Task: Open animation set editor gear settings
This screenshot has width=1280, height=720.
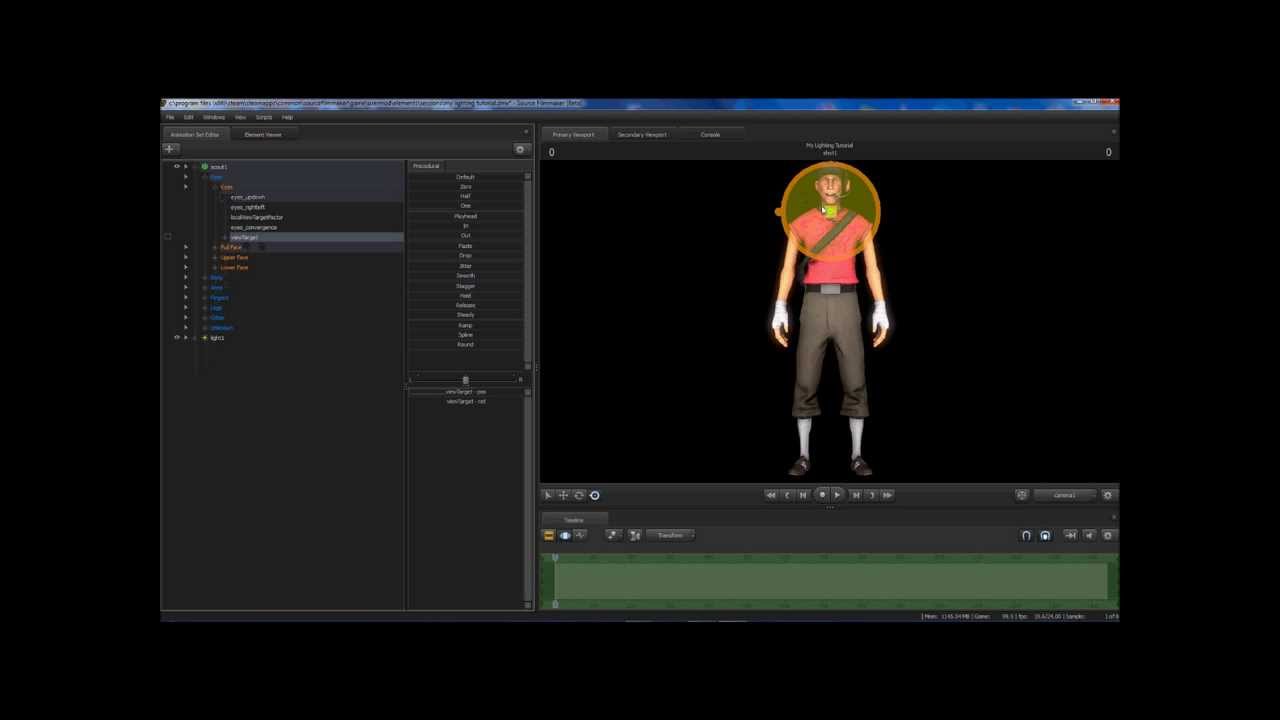Action: coord(519,149)
